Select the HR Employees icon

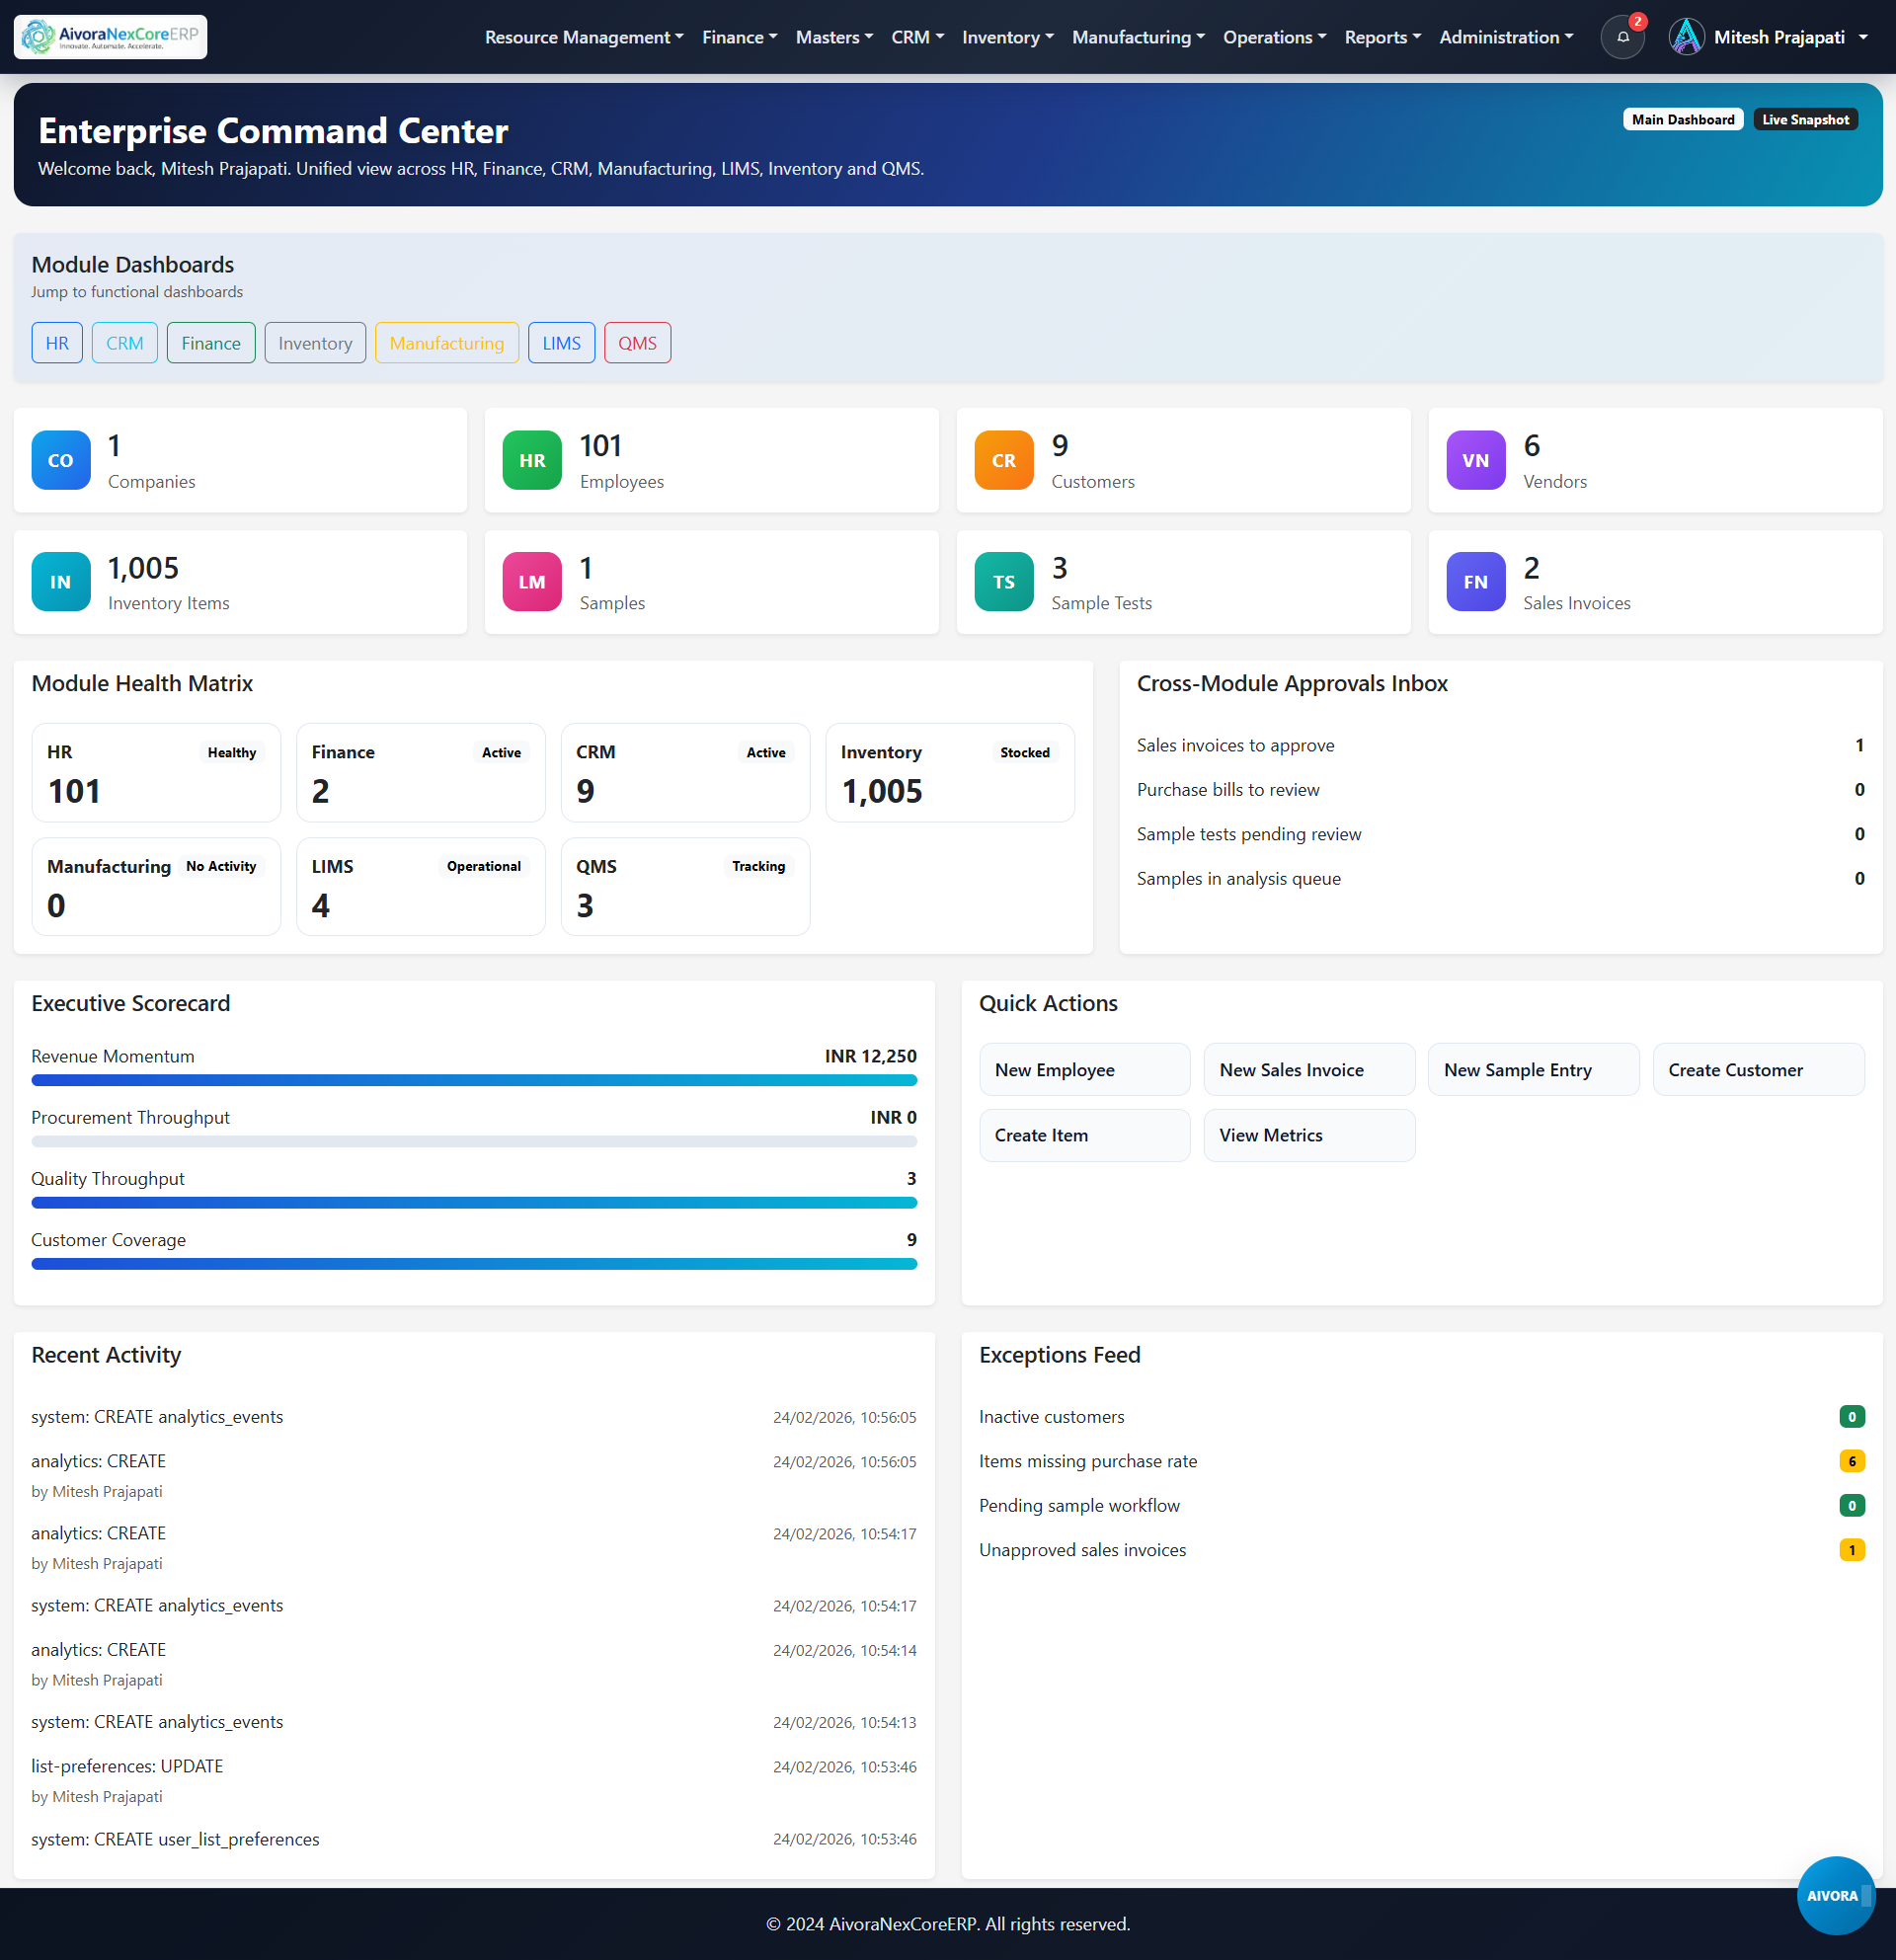coord(531,460)
